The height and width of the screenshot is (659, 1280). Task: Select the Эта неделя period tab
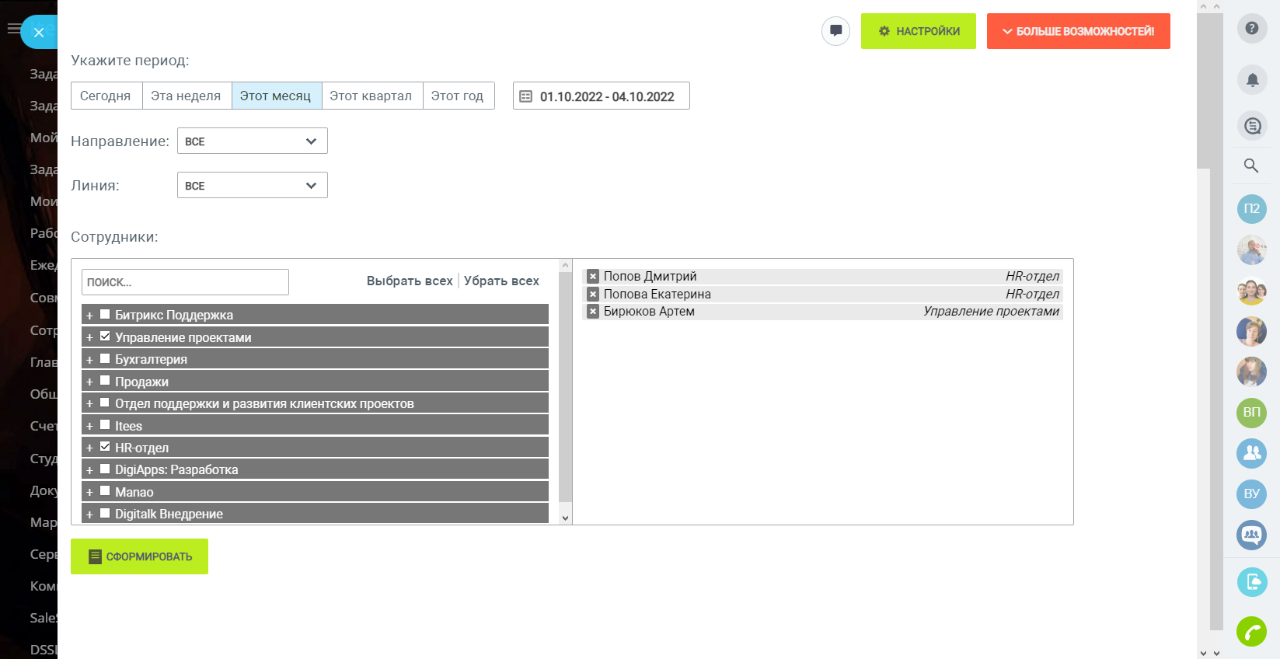click(x=186, y=96)
